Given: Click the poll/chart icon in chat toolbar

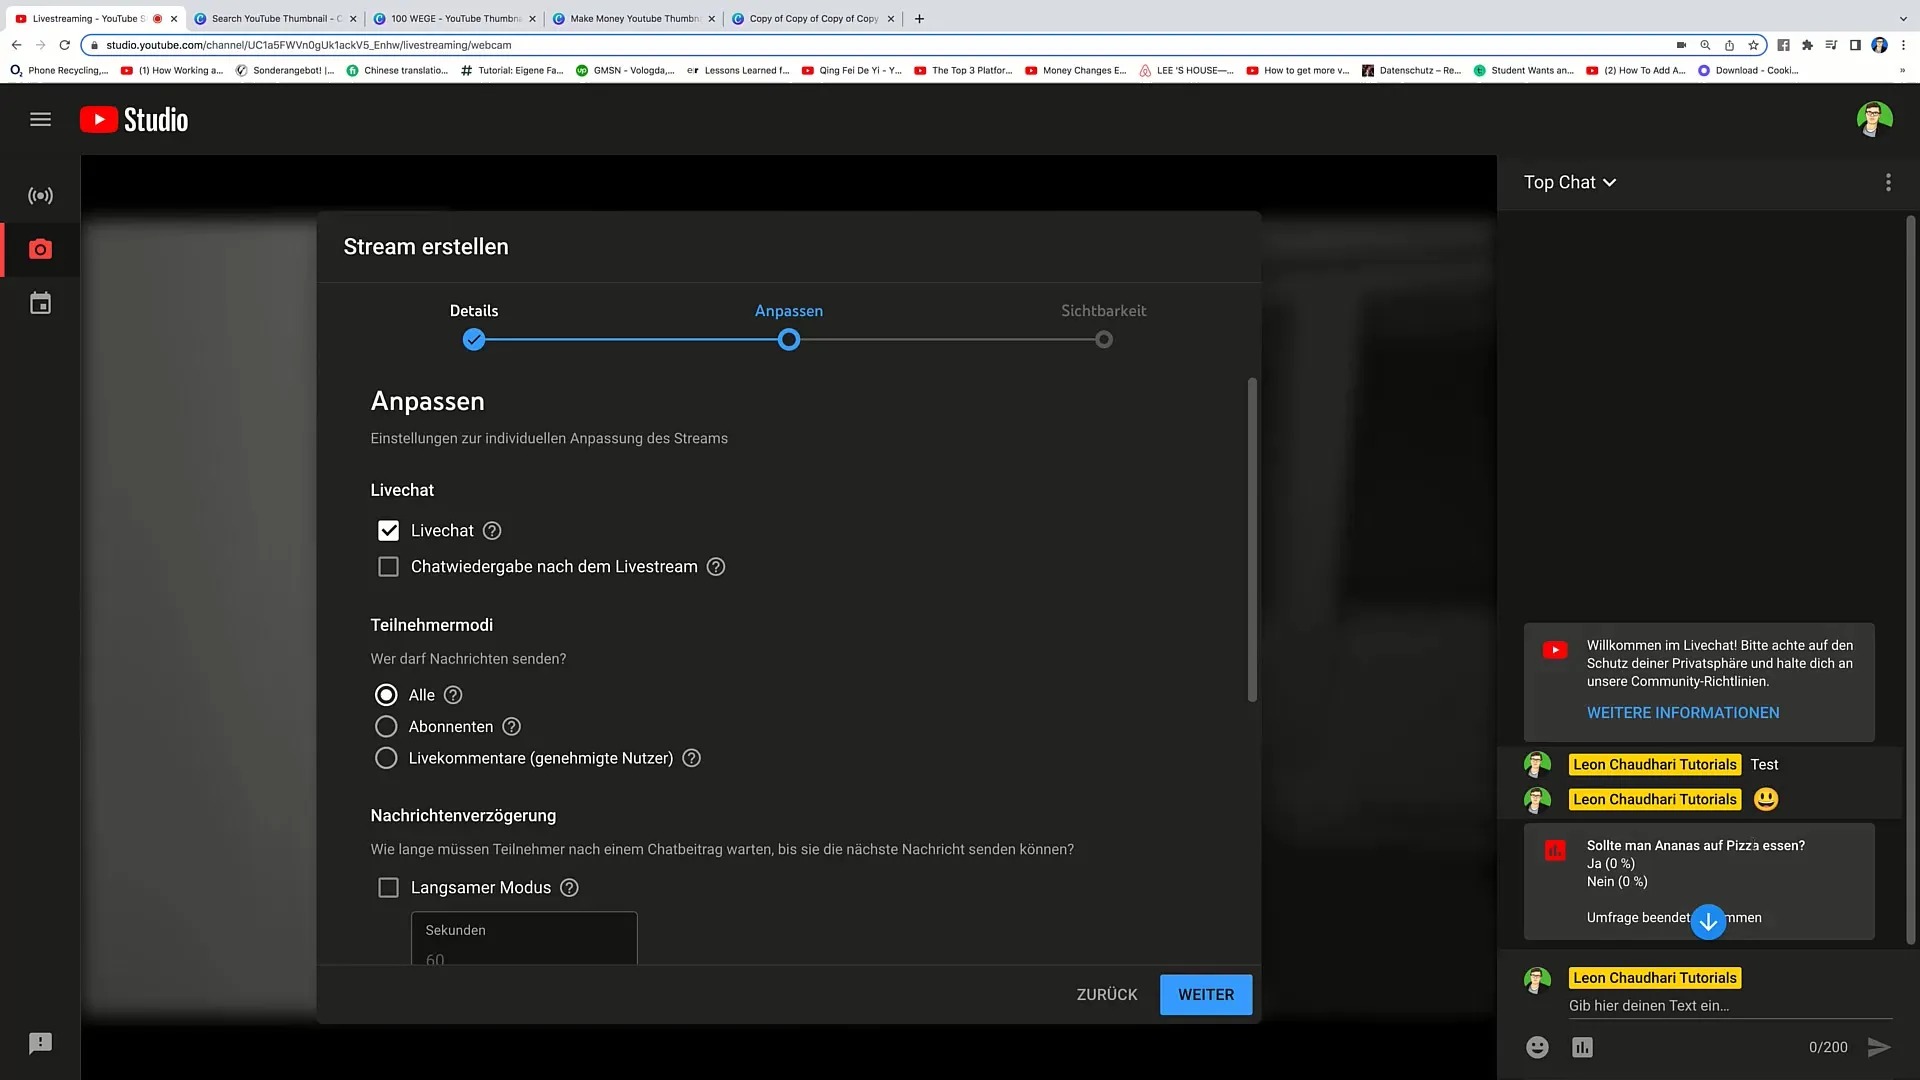Looking at the screenshot, I should 1581,1046.
